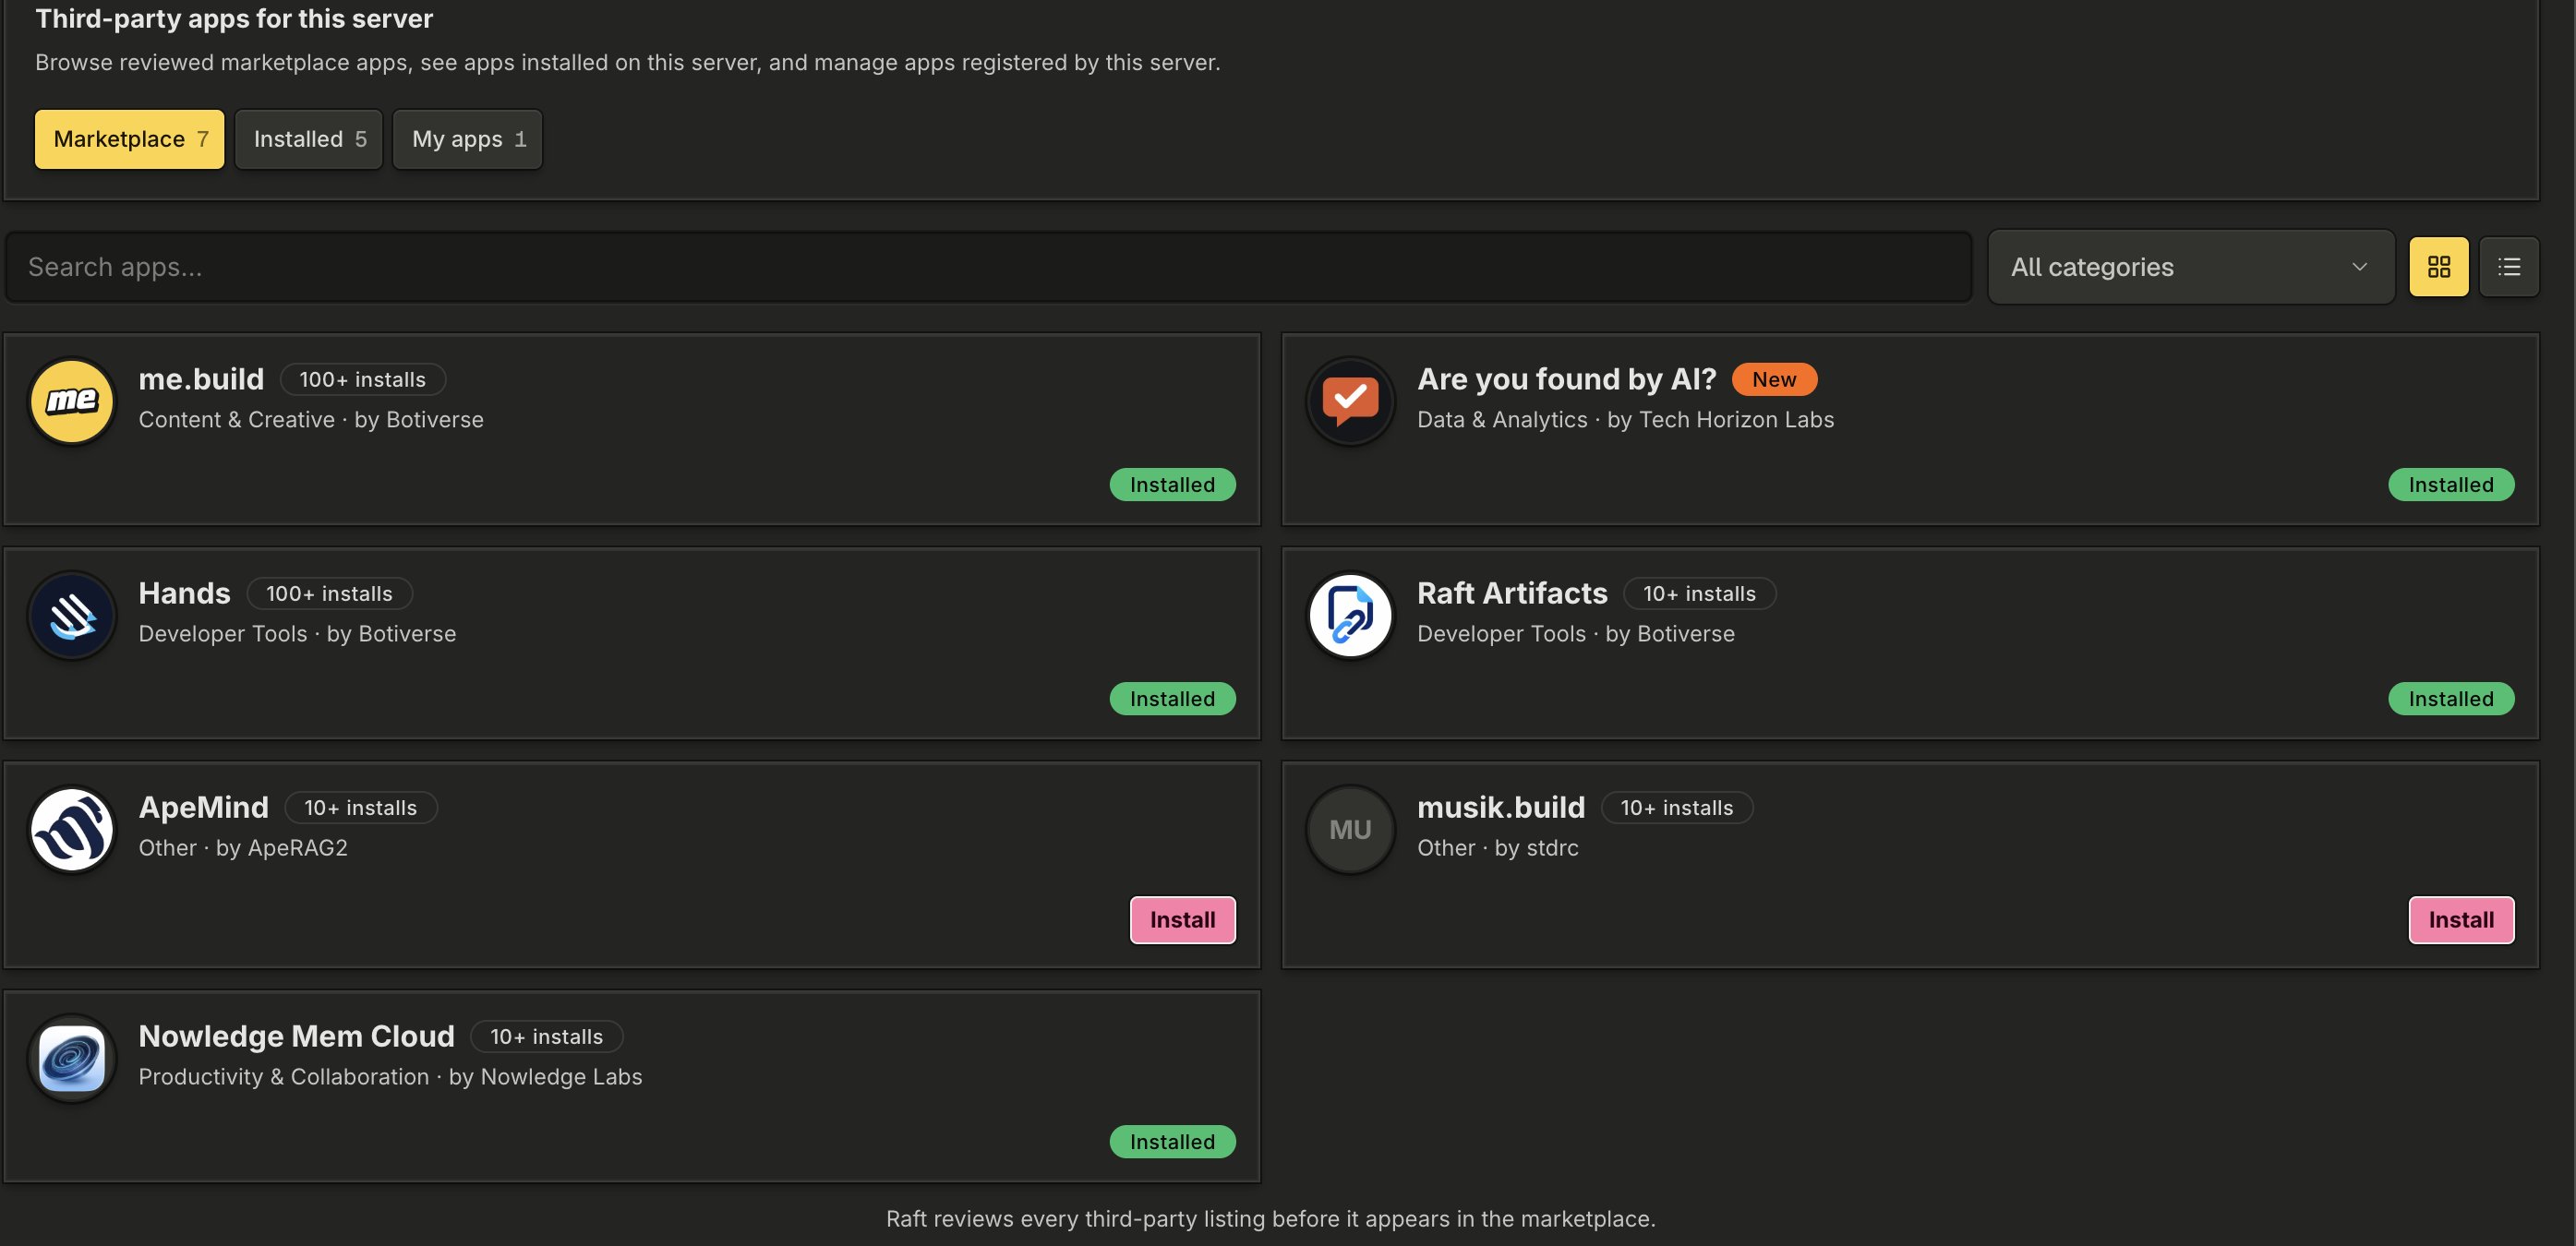The image size is (2576, 1246).
Task: Click the 10+ installs badge on Raft Artifacts
Action: (x=1699, y=593)
